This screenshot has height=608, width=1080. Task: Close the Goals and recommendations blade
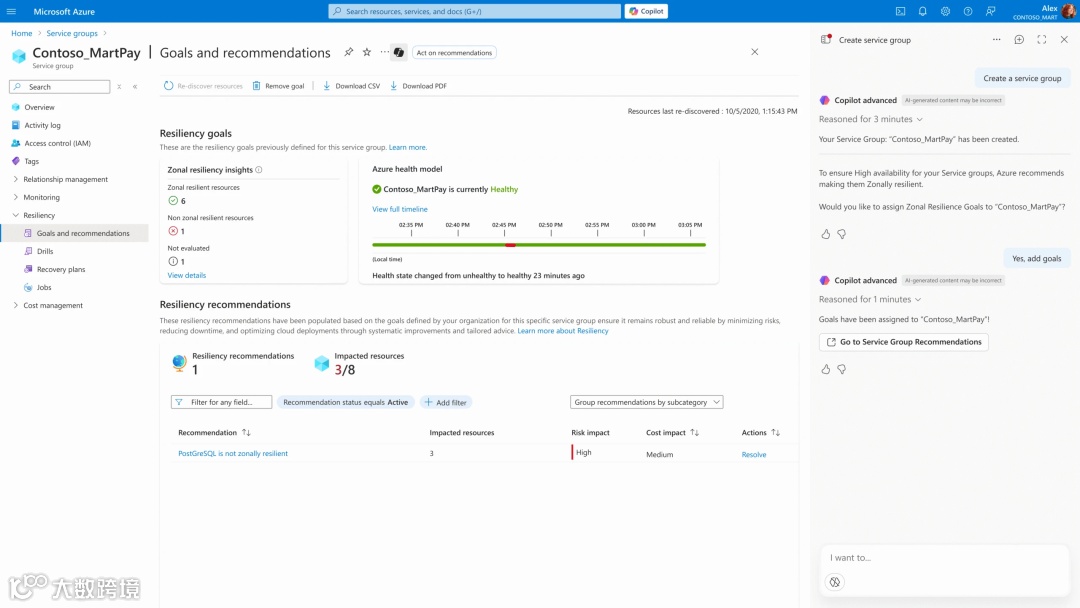click(x=755, y=52)
